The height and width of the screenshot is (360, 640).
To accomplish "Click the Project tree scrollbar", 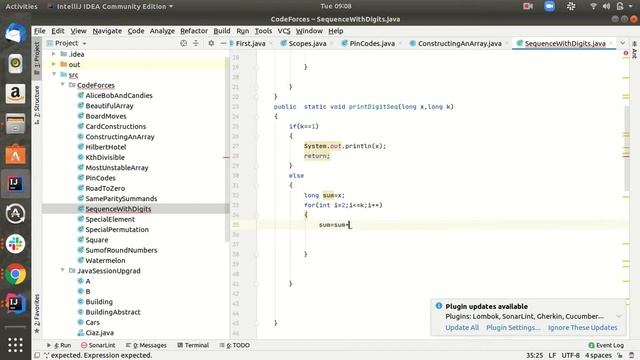I will pos(227,149).
